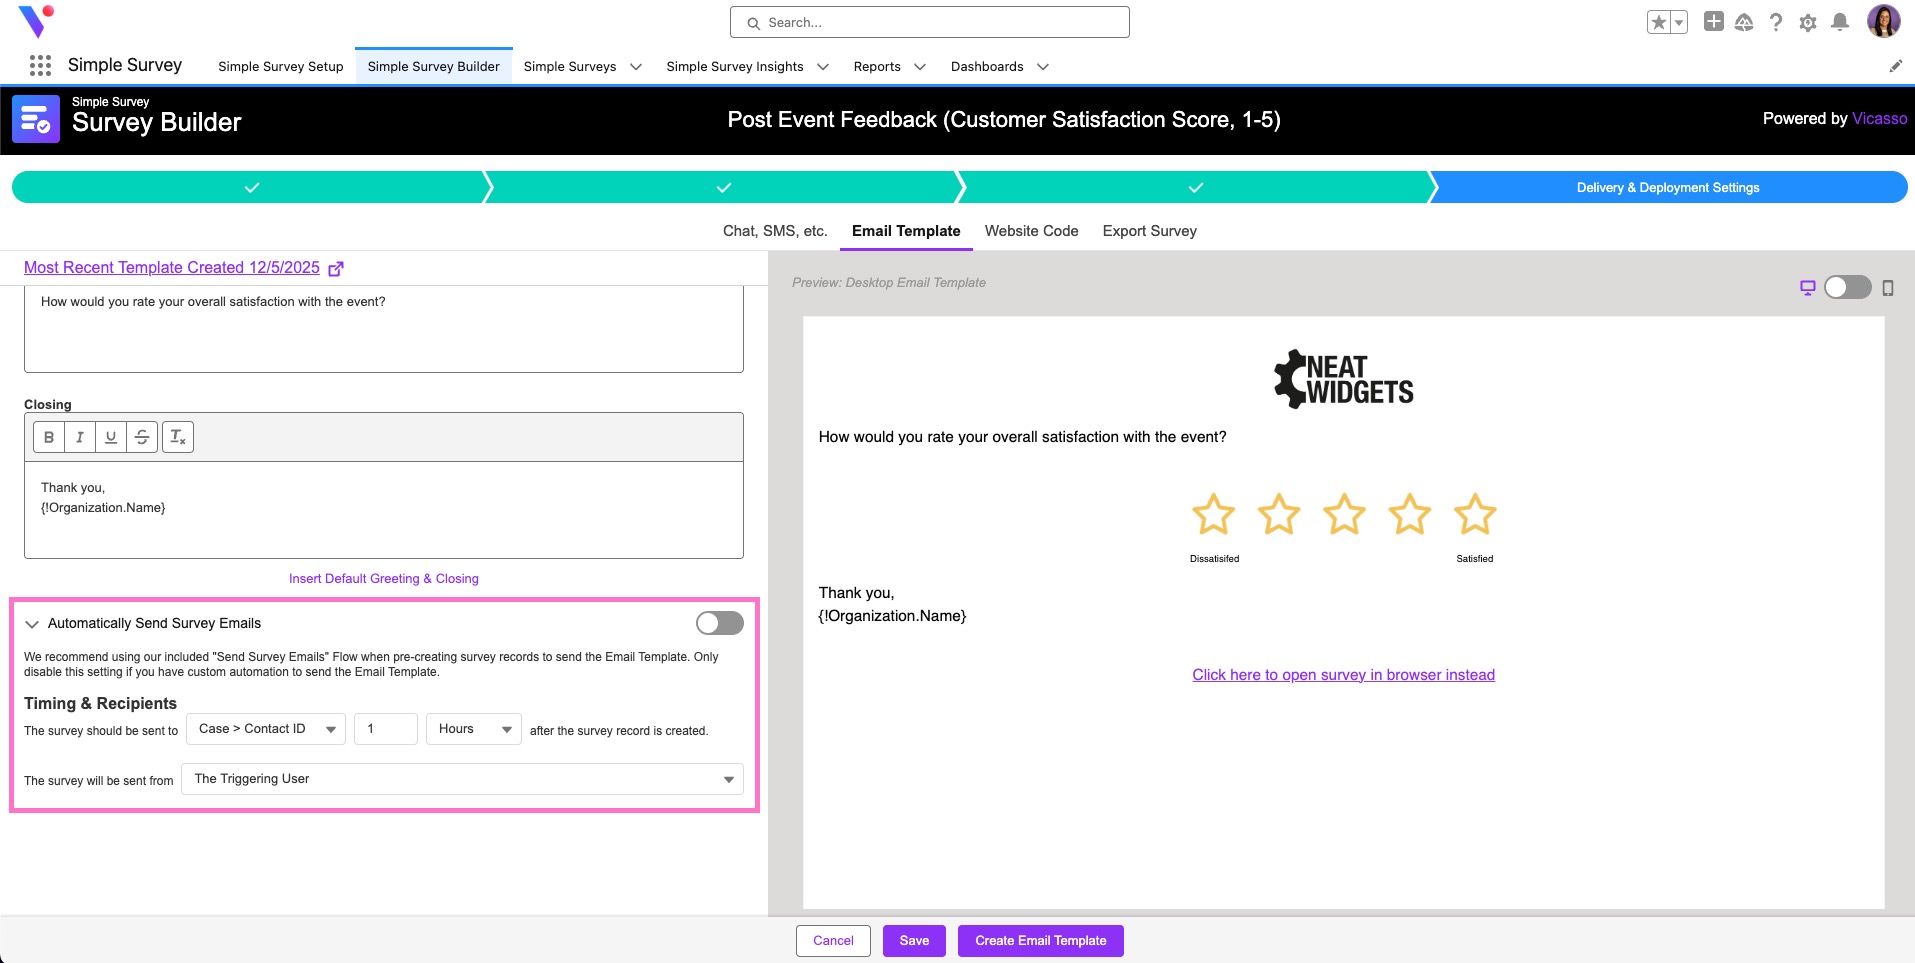Open the App Launcher dots grid
Image resolution: width=1915 pixels, height=963 pixels.
40,66
